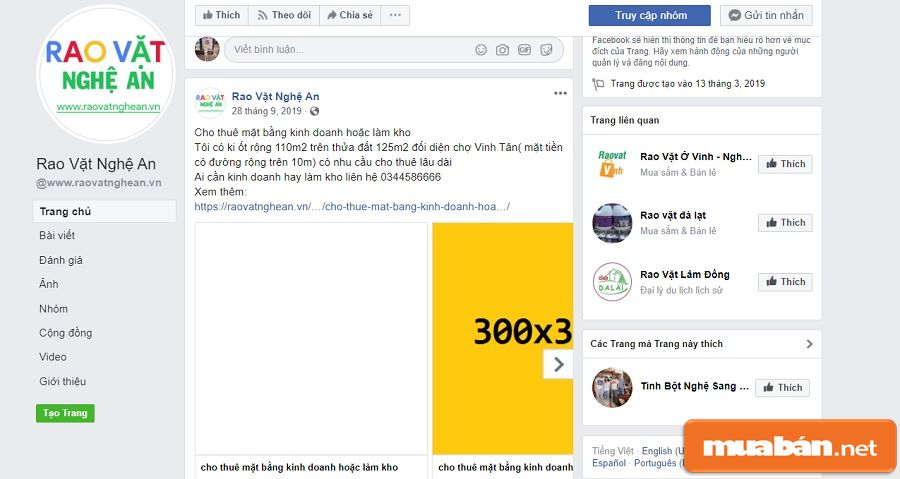Open the raovatnghean.vn link in post
The width and height of the screenshot is (900, 479).
coord(352,207)
